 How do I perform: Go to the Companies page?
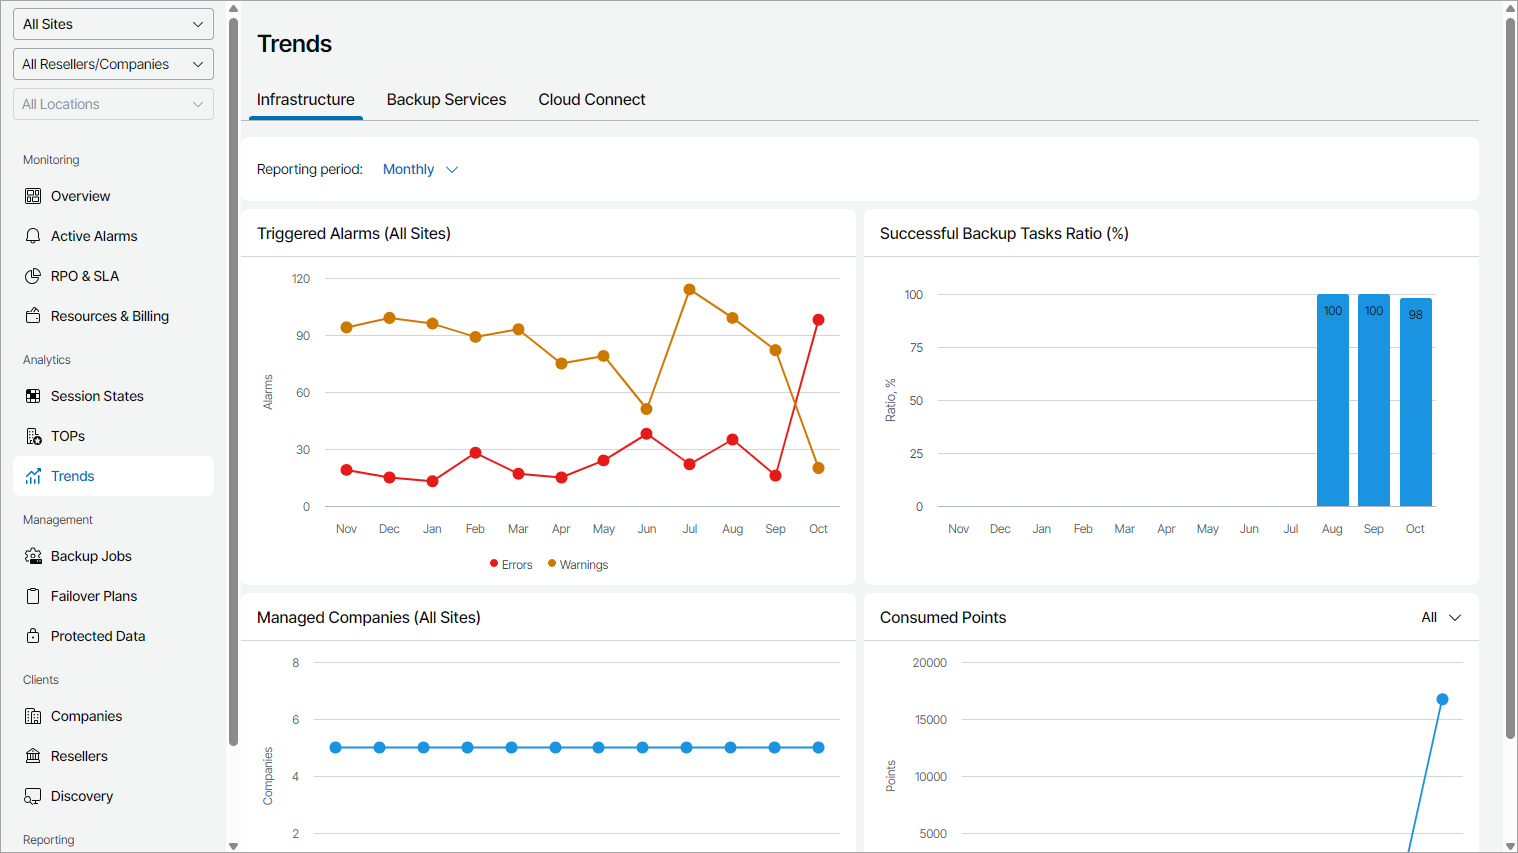[86, 716]
